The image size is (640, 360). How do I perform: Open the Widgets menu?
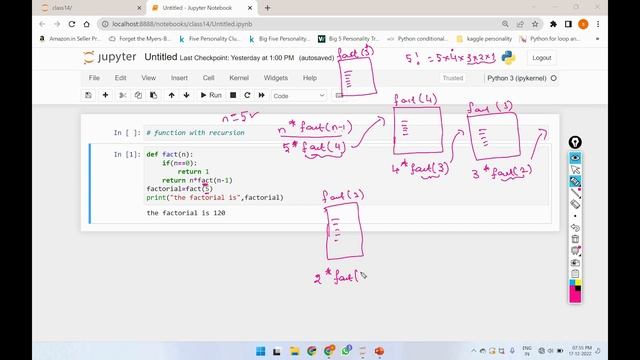coord(276,78)
